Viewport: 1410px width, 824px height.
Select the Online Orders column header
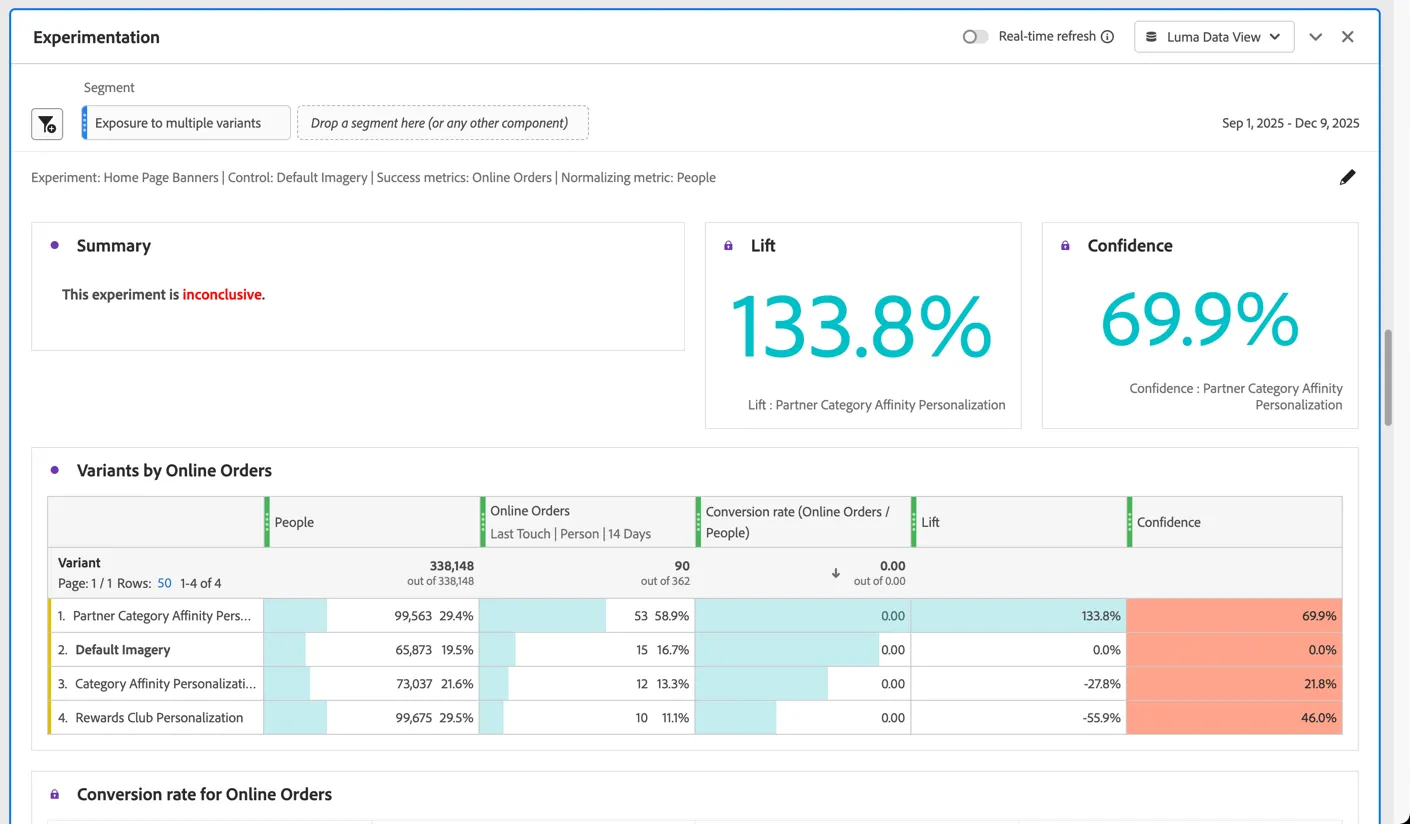[588, 522]
